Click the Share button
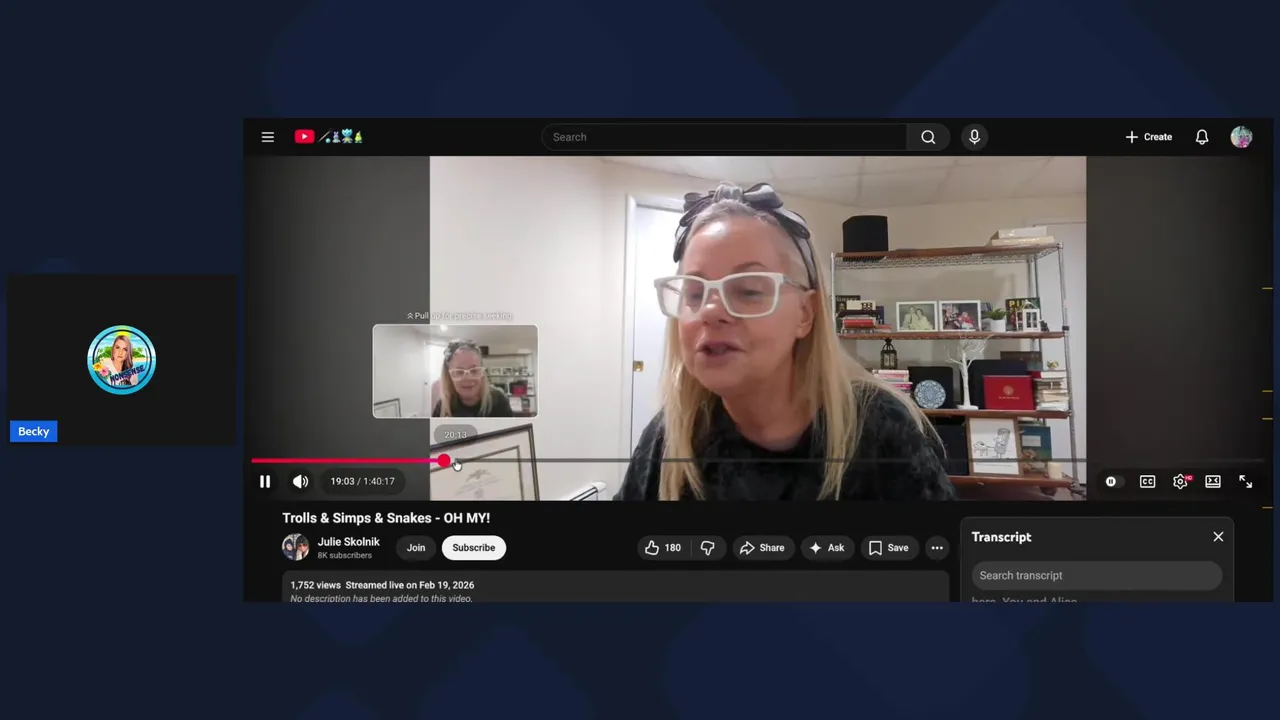The width and height of the screenshot is (1280, 720). point(762,547)
